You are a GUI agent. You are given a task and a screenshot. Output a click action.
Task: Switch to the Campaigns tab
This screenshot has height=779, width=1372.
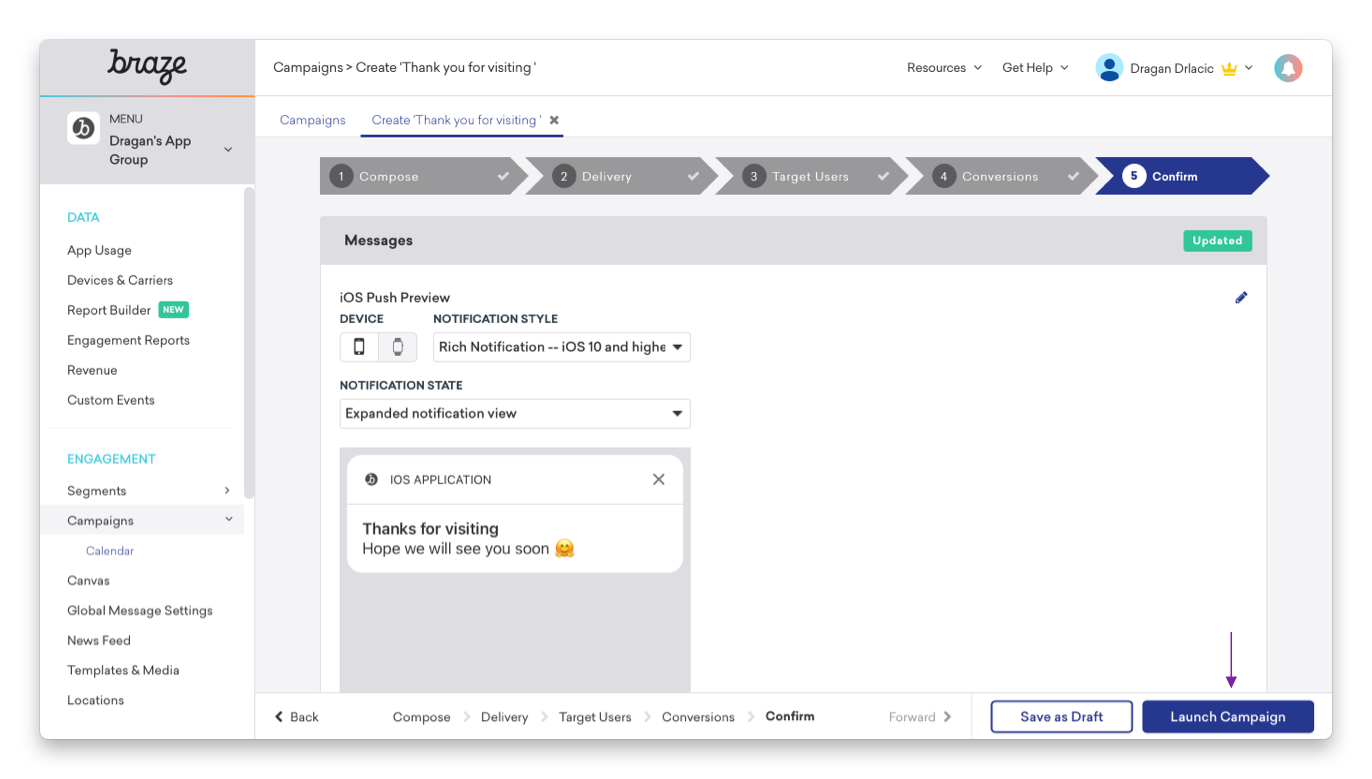(x=313, y=120)
